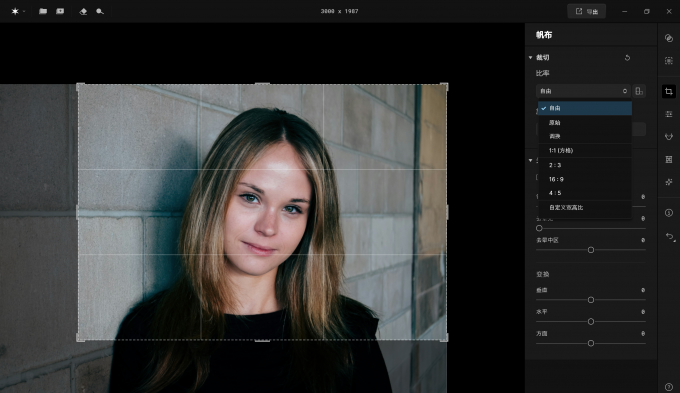This screenshot has width=680, height=393.
Task: Open the sparkle effects icon in sidebar
Action: point(669,182)
